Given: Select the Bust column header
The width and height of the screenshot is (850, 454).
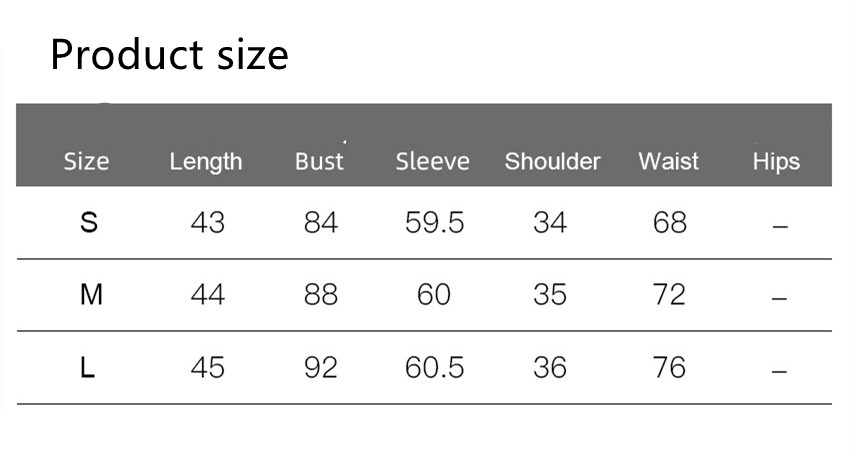Looking at the screenshot, I should (319, 162).
